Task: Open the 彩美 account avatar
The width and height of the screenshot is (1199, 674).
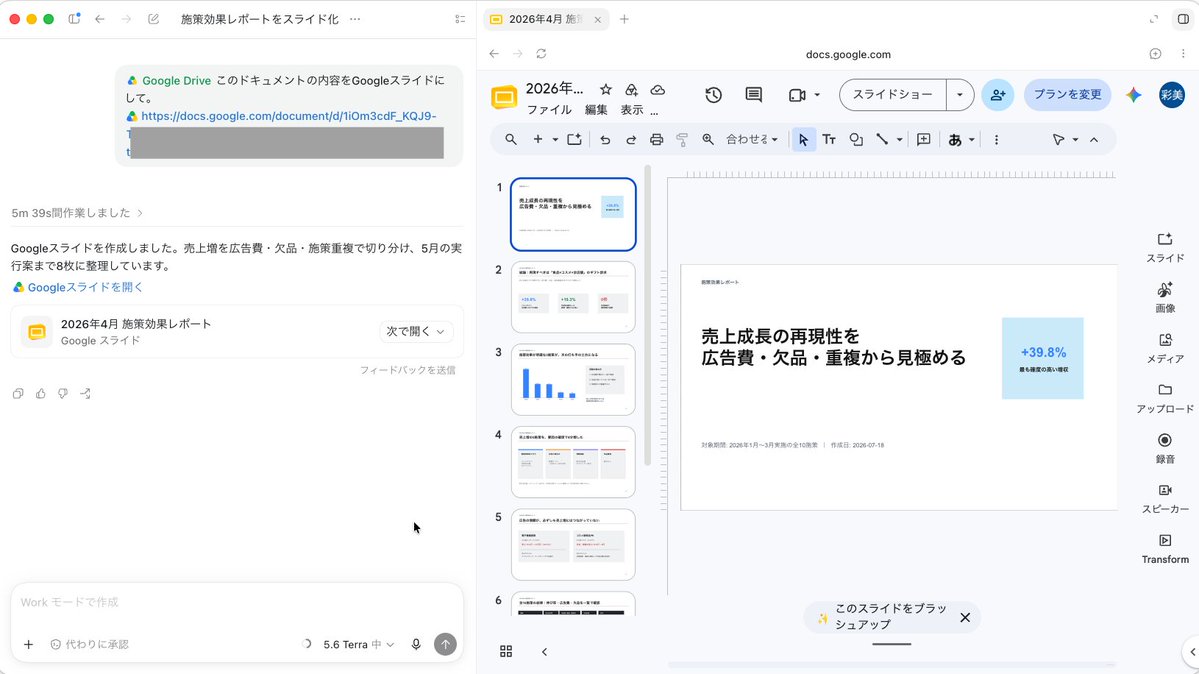Action: tap(1171, 95)
